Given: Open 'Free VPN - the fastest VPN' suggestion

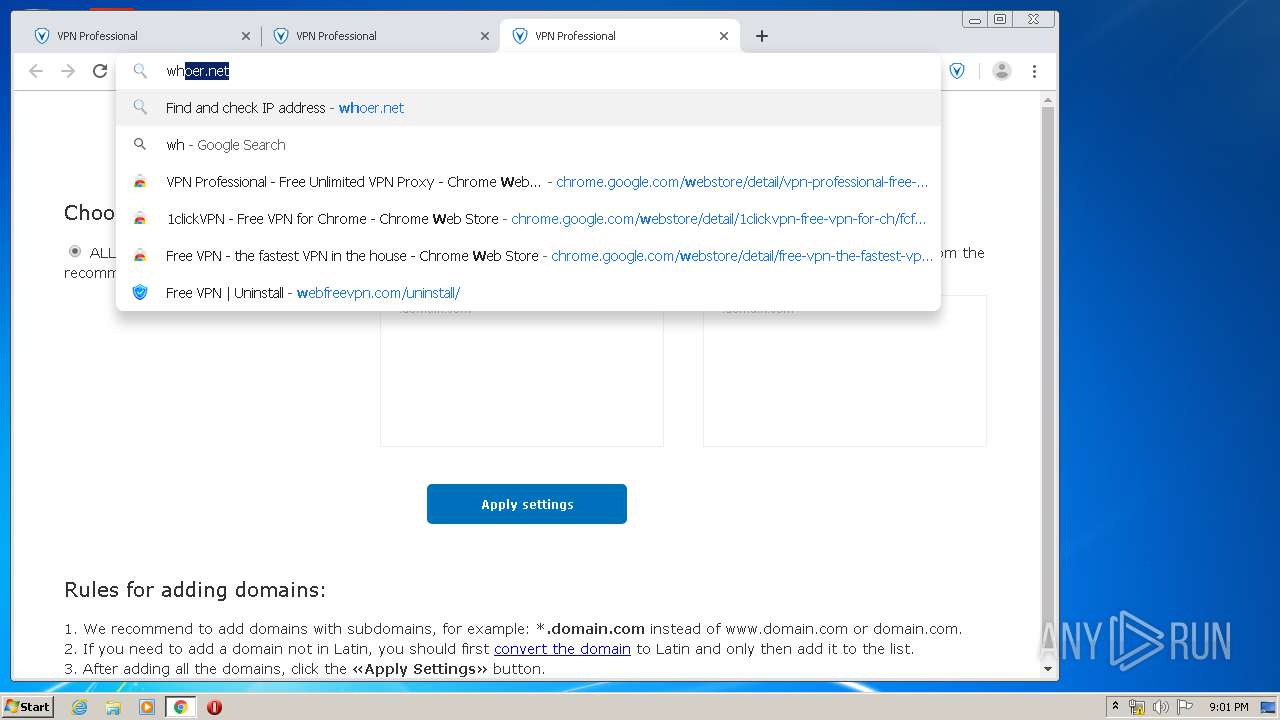Looking at the screenshot, I should coord(528,256).
